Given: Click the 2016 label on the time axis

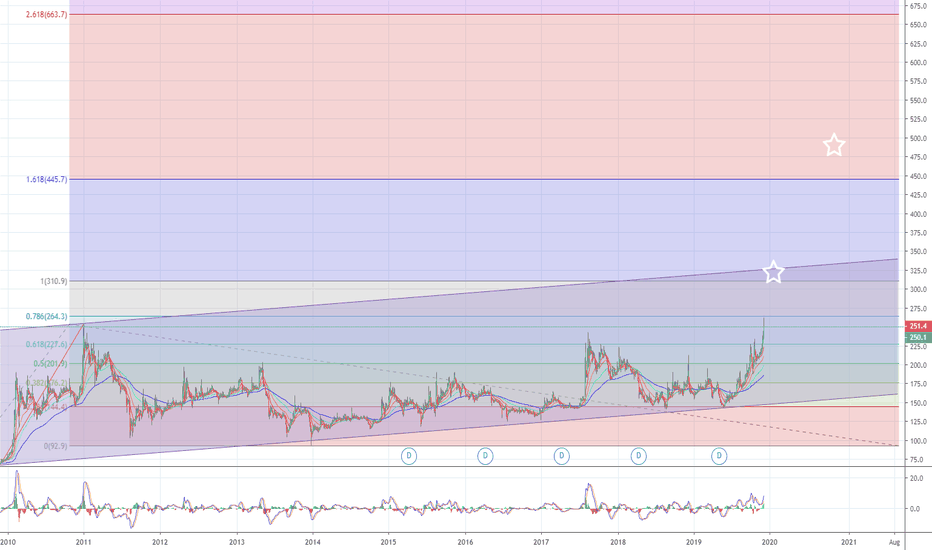Looking at the screenshot, I should point(465,542).
